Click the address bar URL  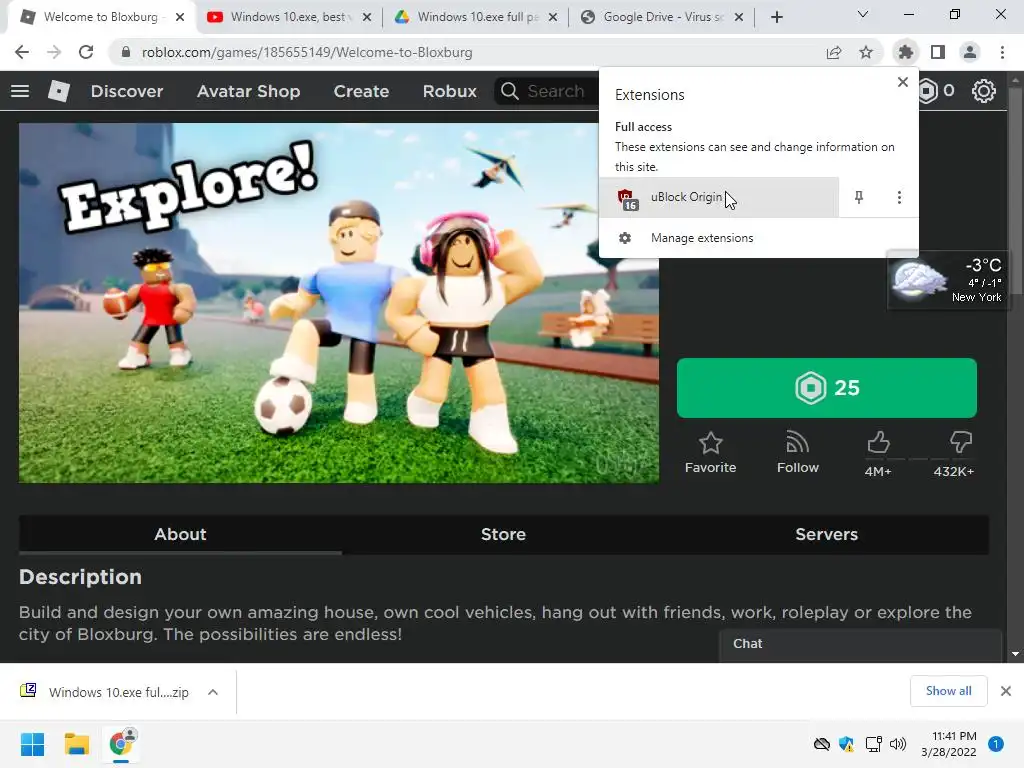pos(307,52)
